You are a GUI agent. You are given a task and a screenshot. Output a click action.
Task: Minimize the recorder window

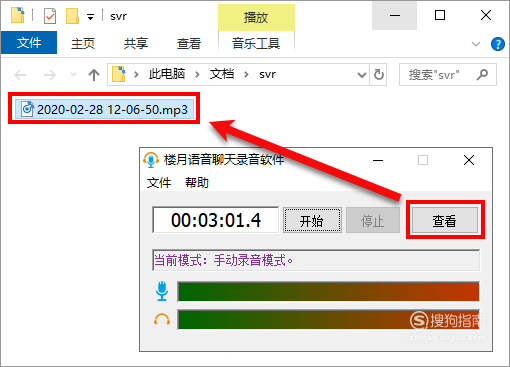coord(378,160)
